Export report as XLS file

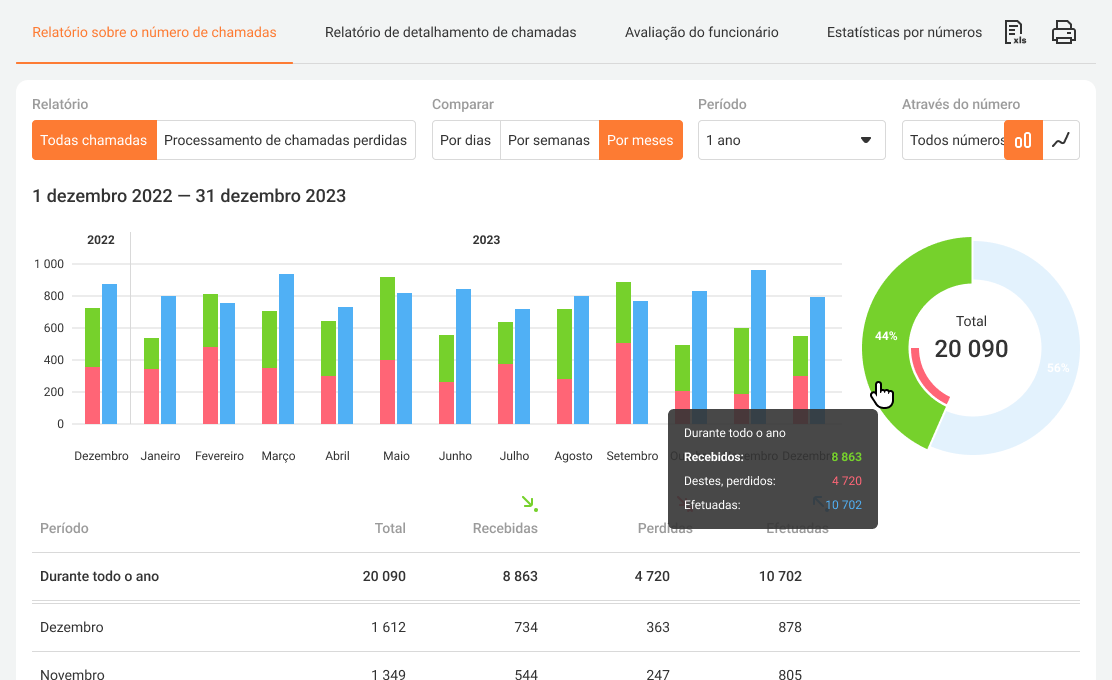(1015, 33)
